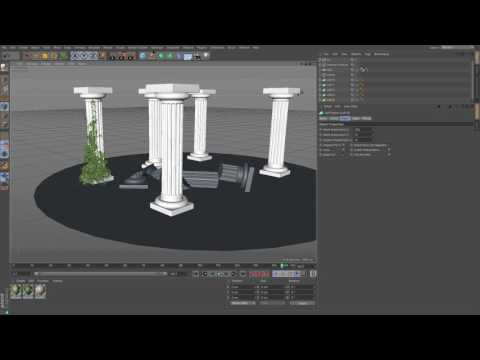This screenshot has width=480, height=360.
Task: Click Apply button in Coordinates panel
Action: [x=303, y=303]
